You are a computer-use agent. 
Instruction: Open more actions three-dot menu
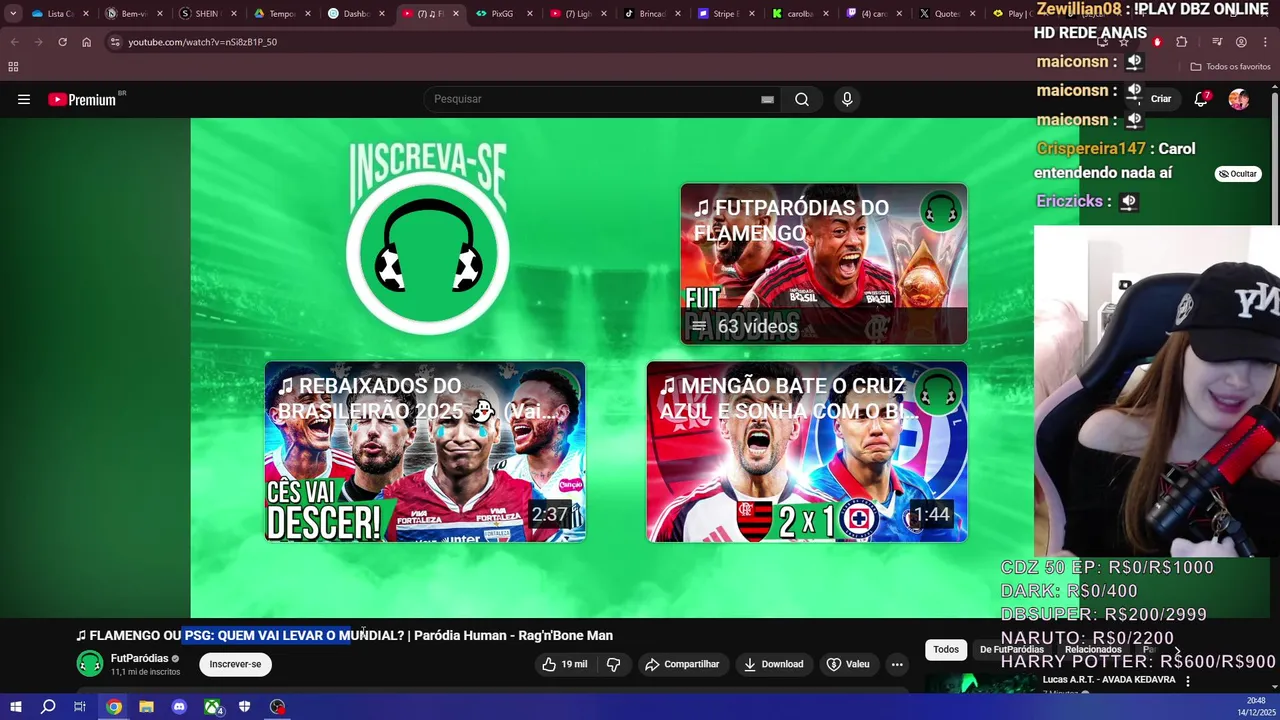coord(897,664)
